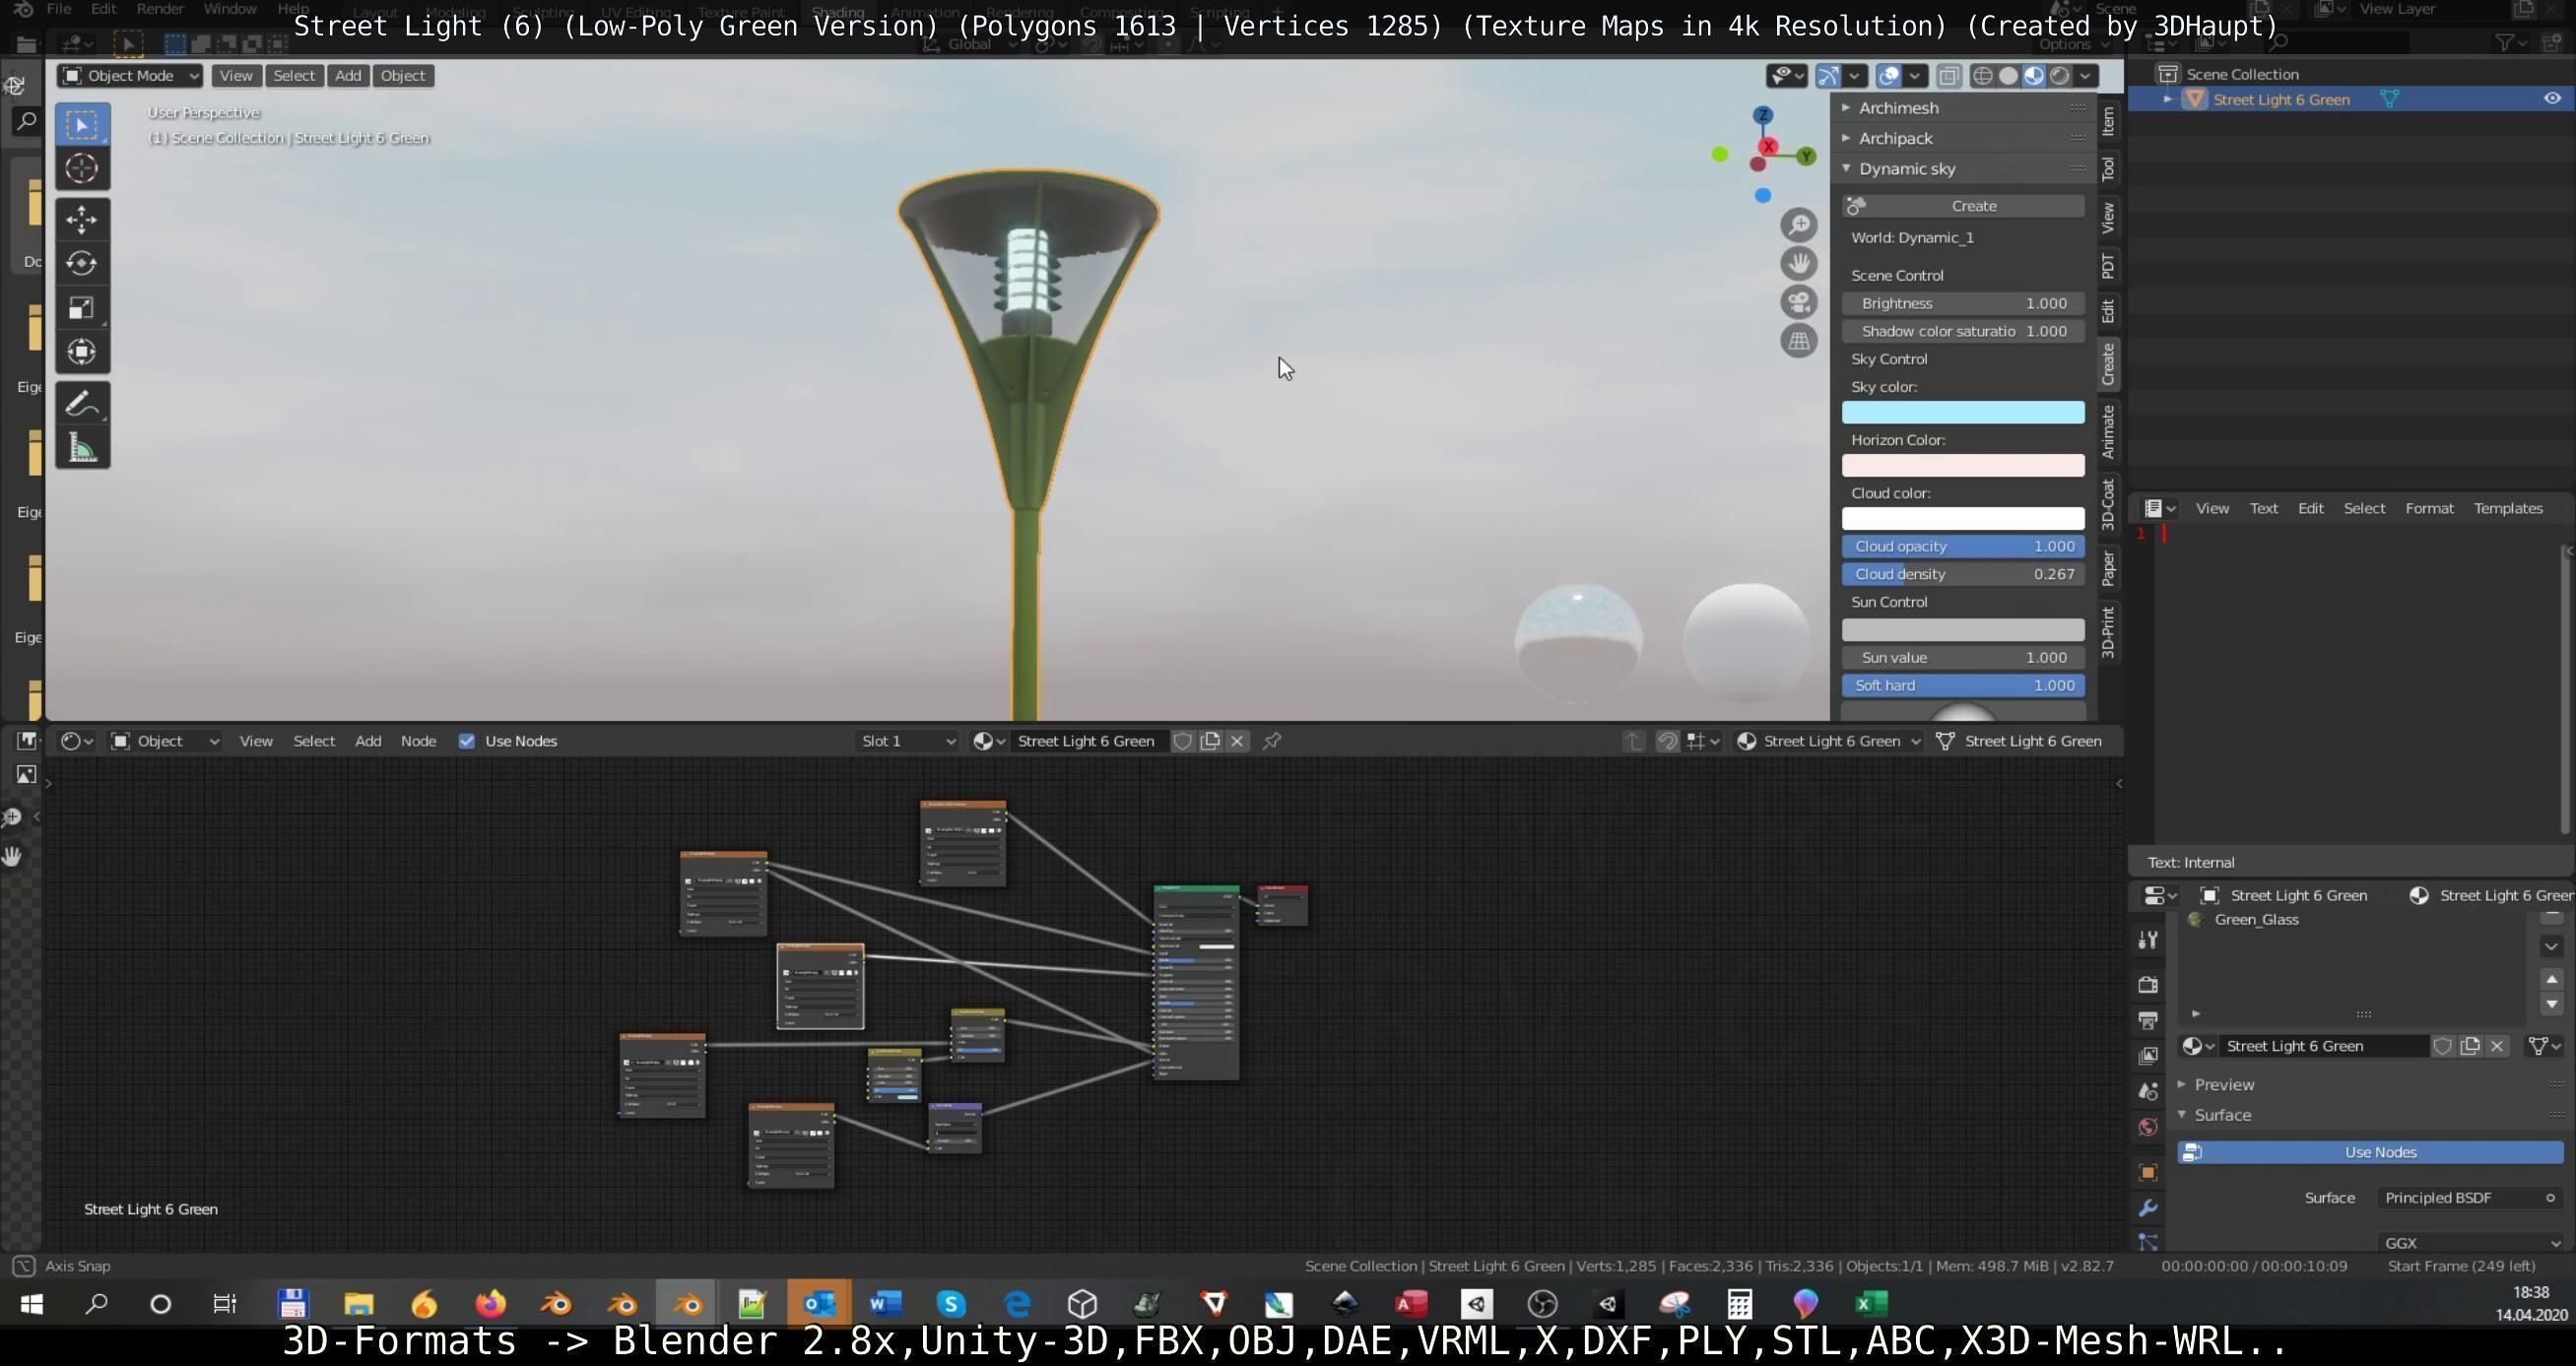The width and height of the screenshot is (2576, 1366).
Task: Open the Principled BSDF surface dropdown
Action: coord(2469,1198)
